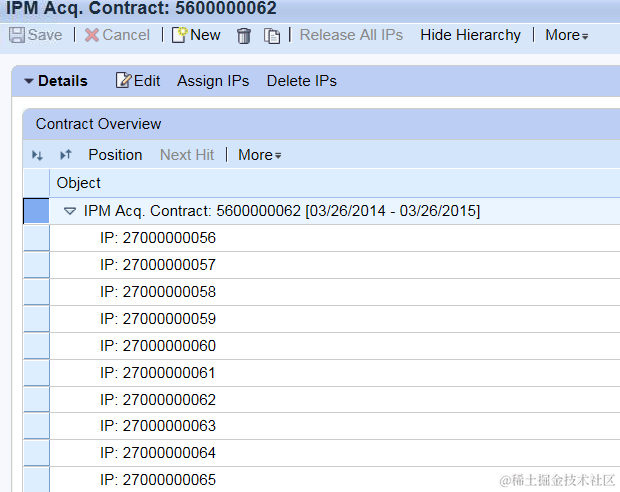Screen dimensions: 620x492
Task: Click the select-all corner header cell
Action: tap(36, 183)
